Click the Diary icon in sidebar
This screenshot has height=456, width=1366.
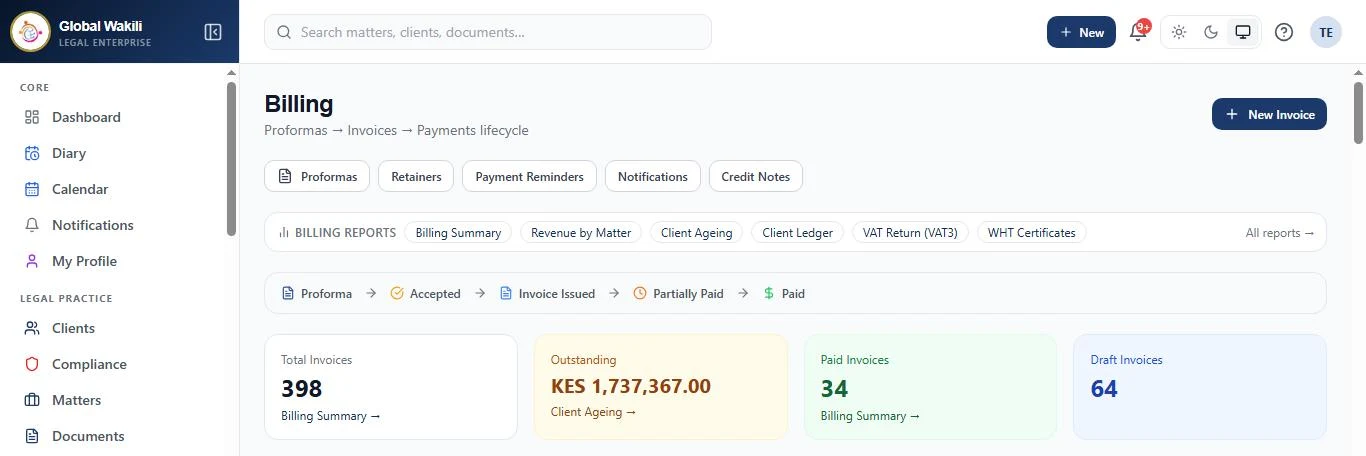(x=32, y=153)
